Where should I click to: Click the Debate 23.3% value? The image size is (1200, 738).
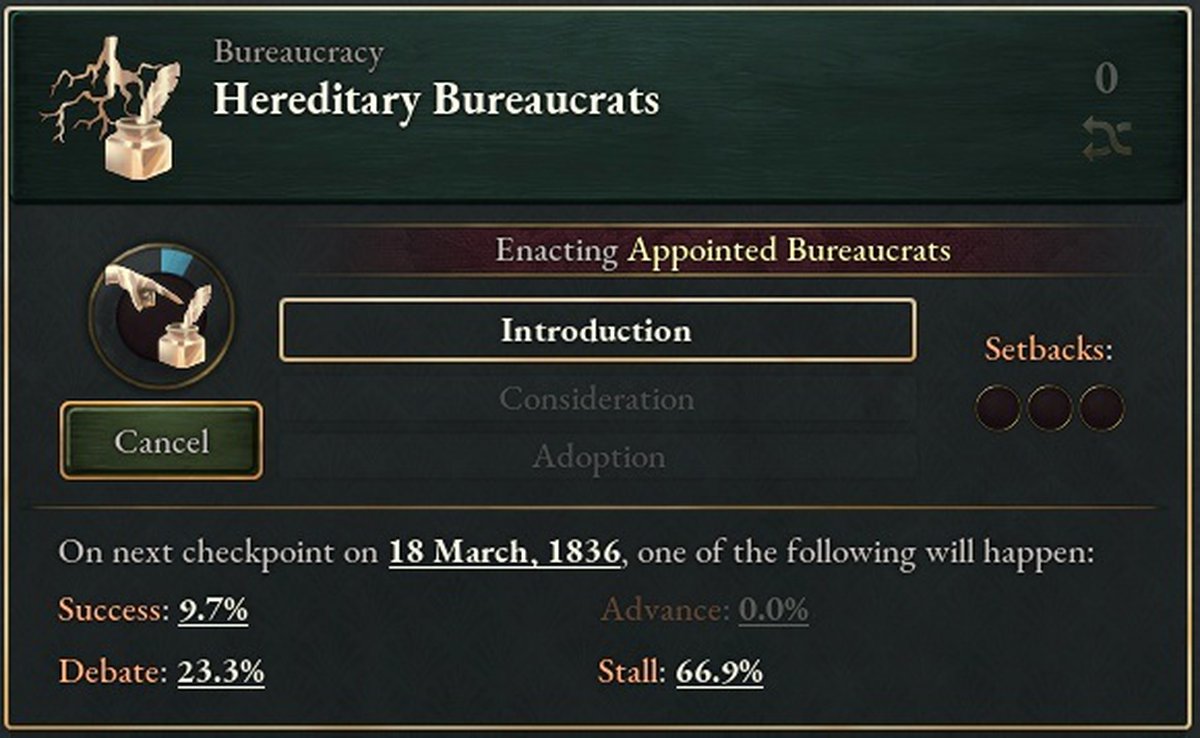[221, 671]
